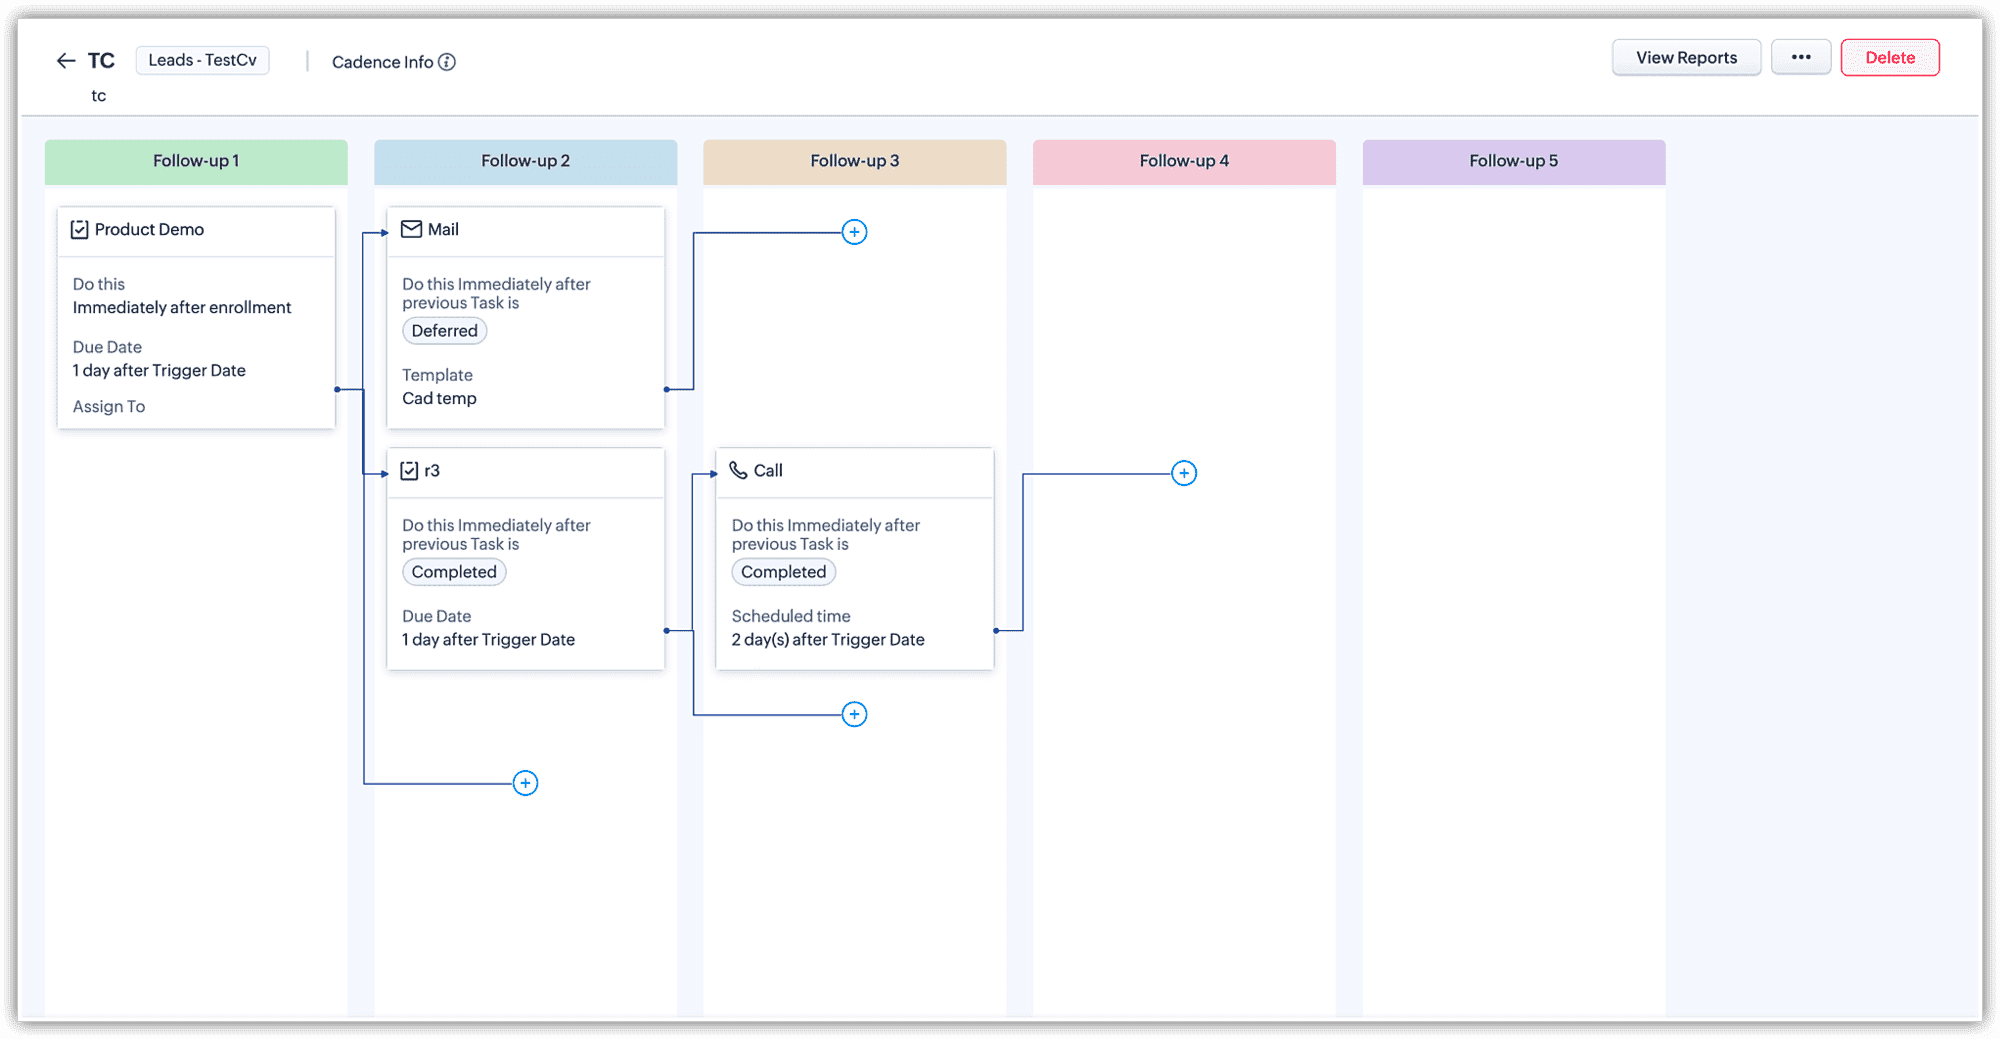Click the r3 task checkbox icon
2000x1039 pixels.
coord(409,471)
